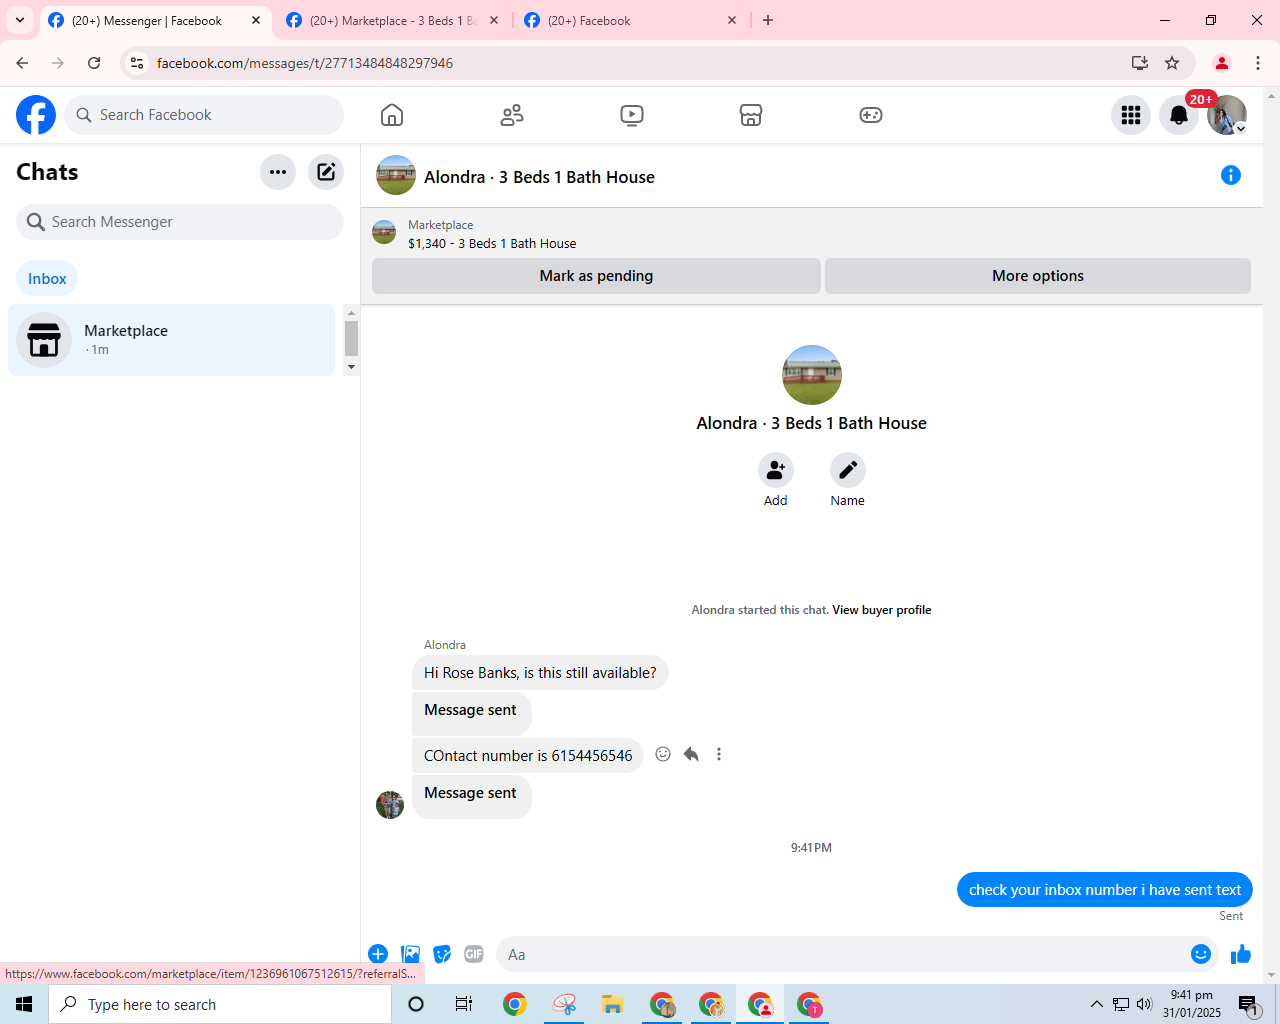This screenshot has width=1280, height=1024.
Task: Open Chats options three-dot button
Action: coord(278,172)
